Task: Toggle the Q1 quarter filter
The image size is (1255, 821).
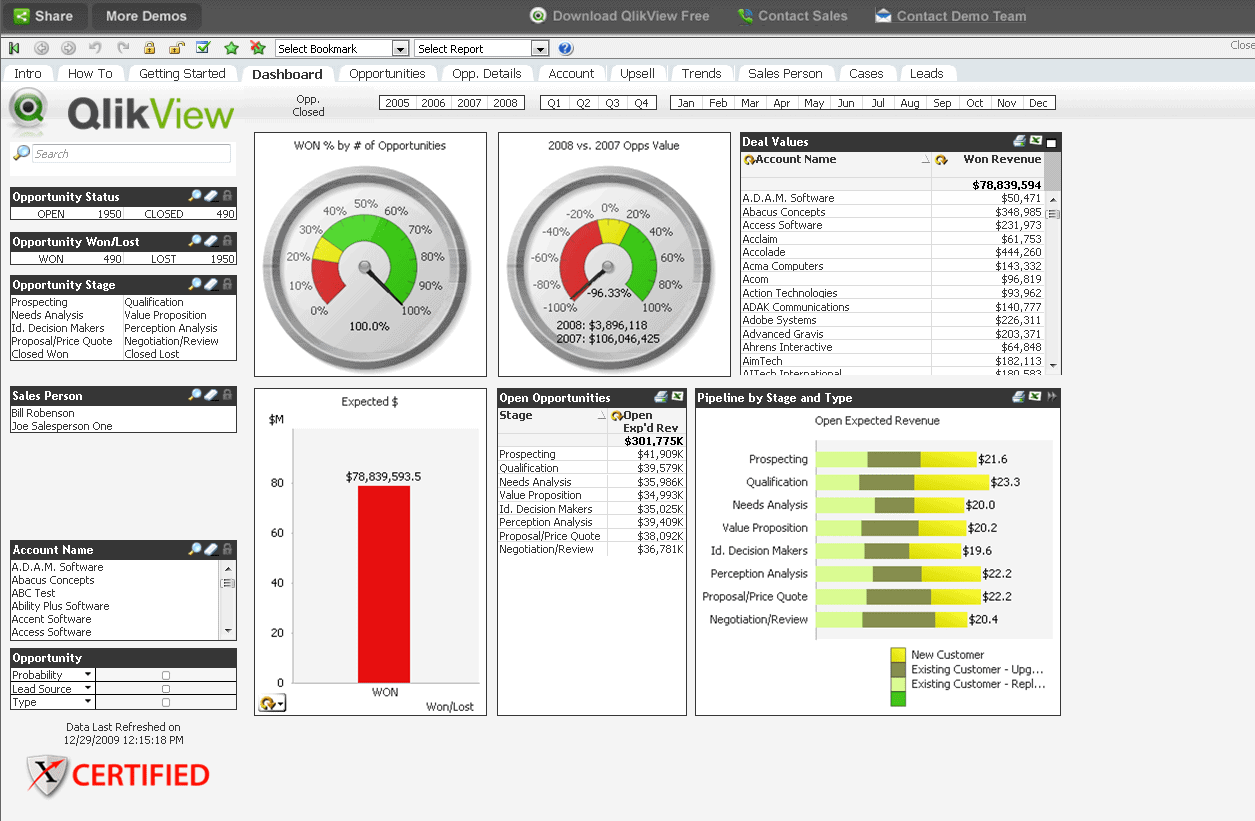Action: tap(554, 103)
